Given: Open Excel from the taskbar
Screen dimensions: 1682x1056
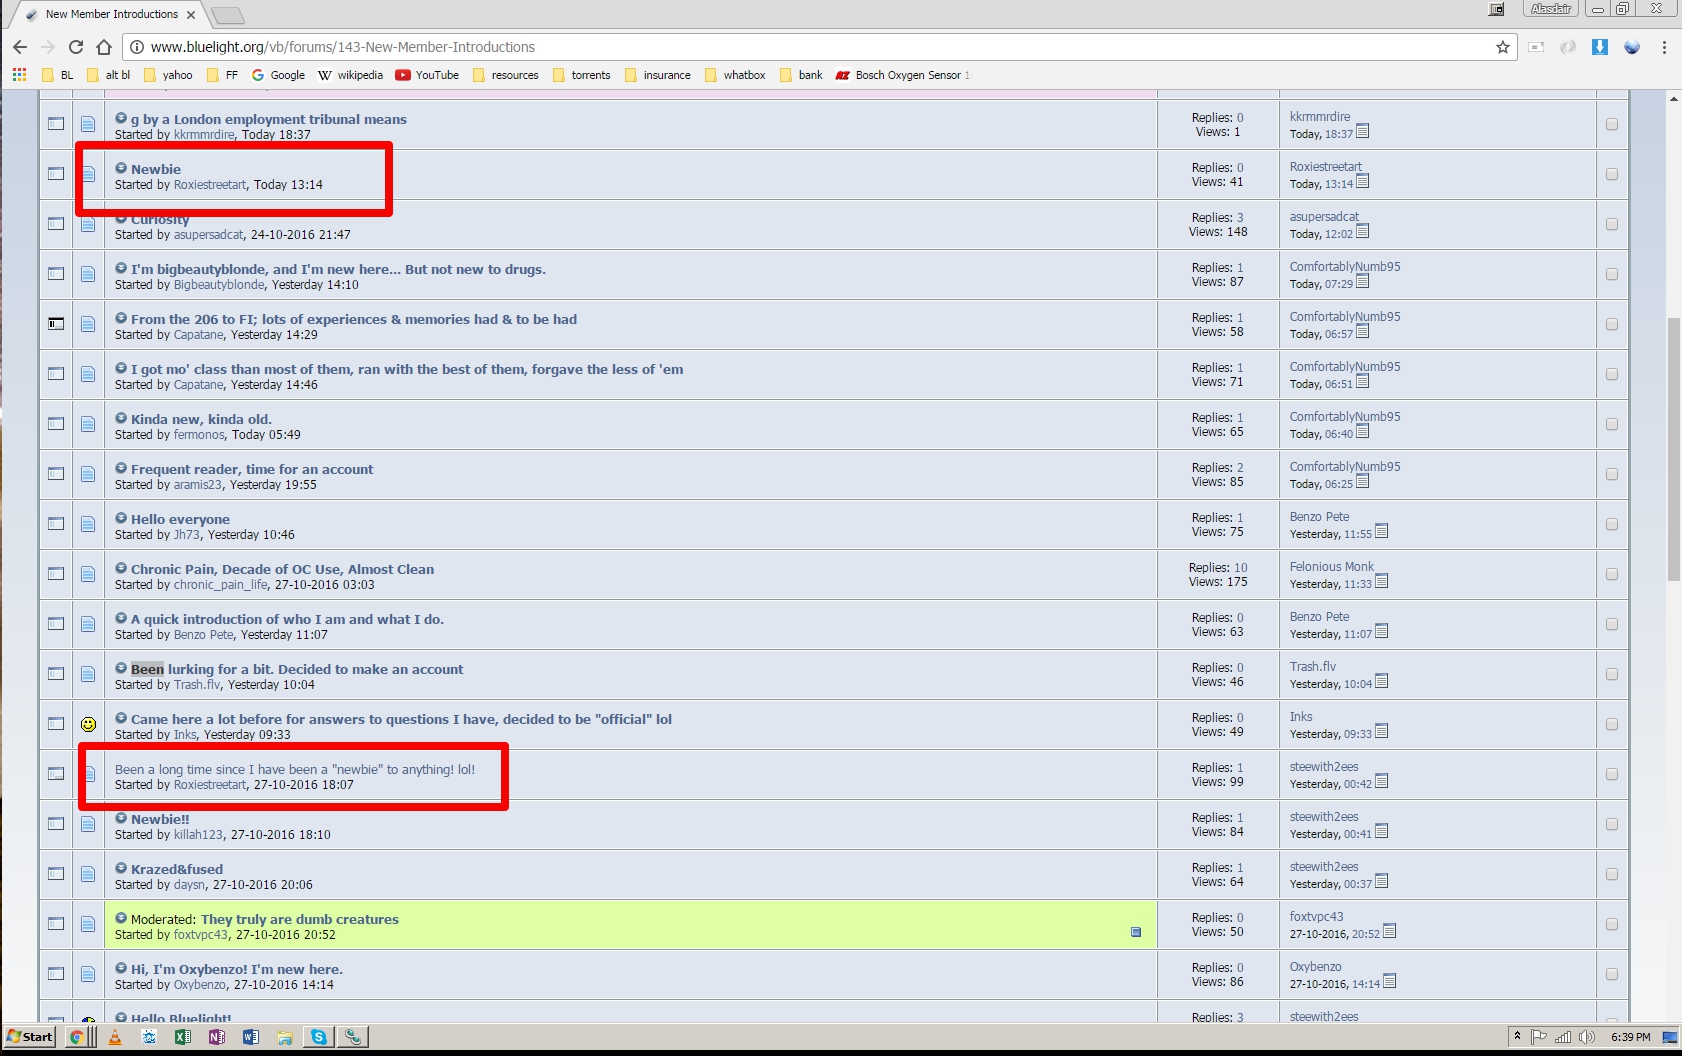Looking at the screenshot, I should click(x=183, y=1037).
